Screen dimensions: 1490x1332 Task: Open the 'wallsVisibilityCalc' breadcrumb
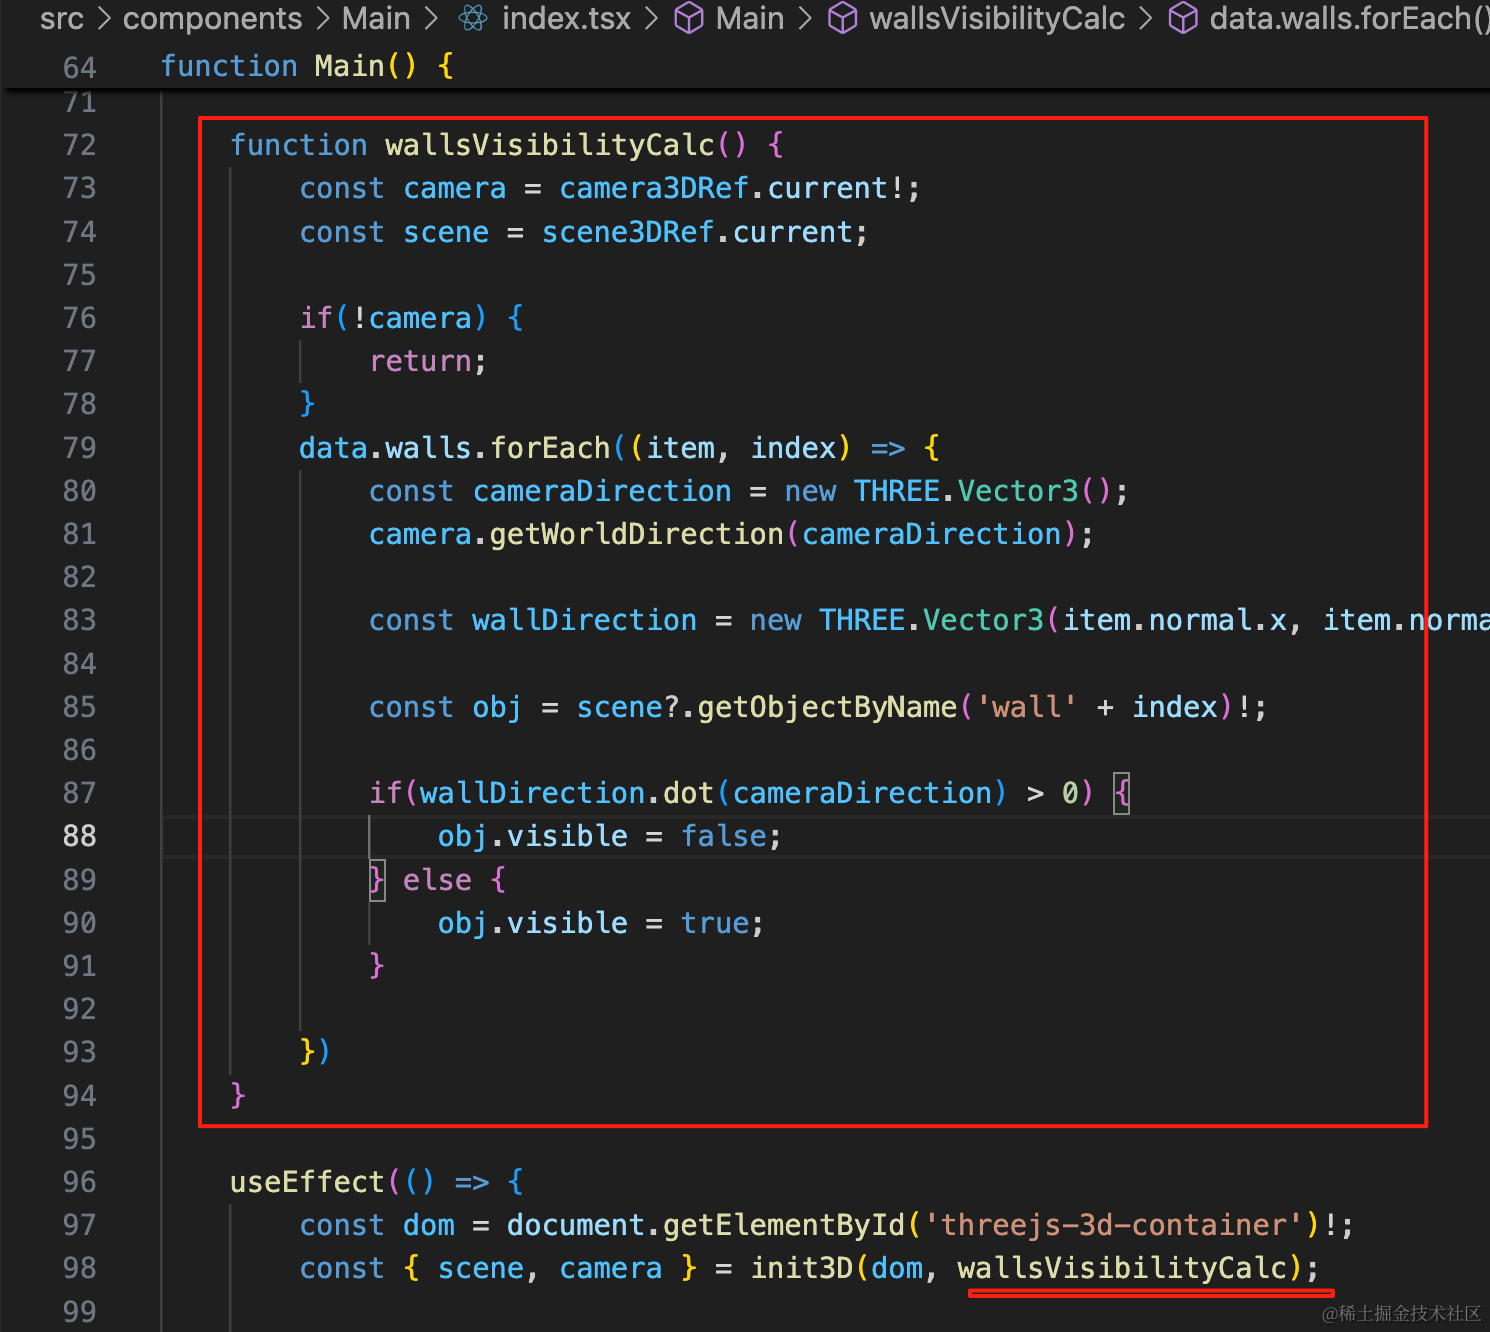tap(997, 18)
